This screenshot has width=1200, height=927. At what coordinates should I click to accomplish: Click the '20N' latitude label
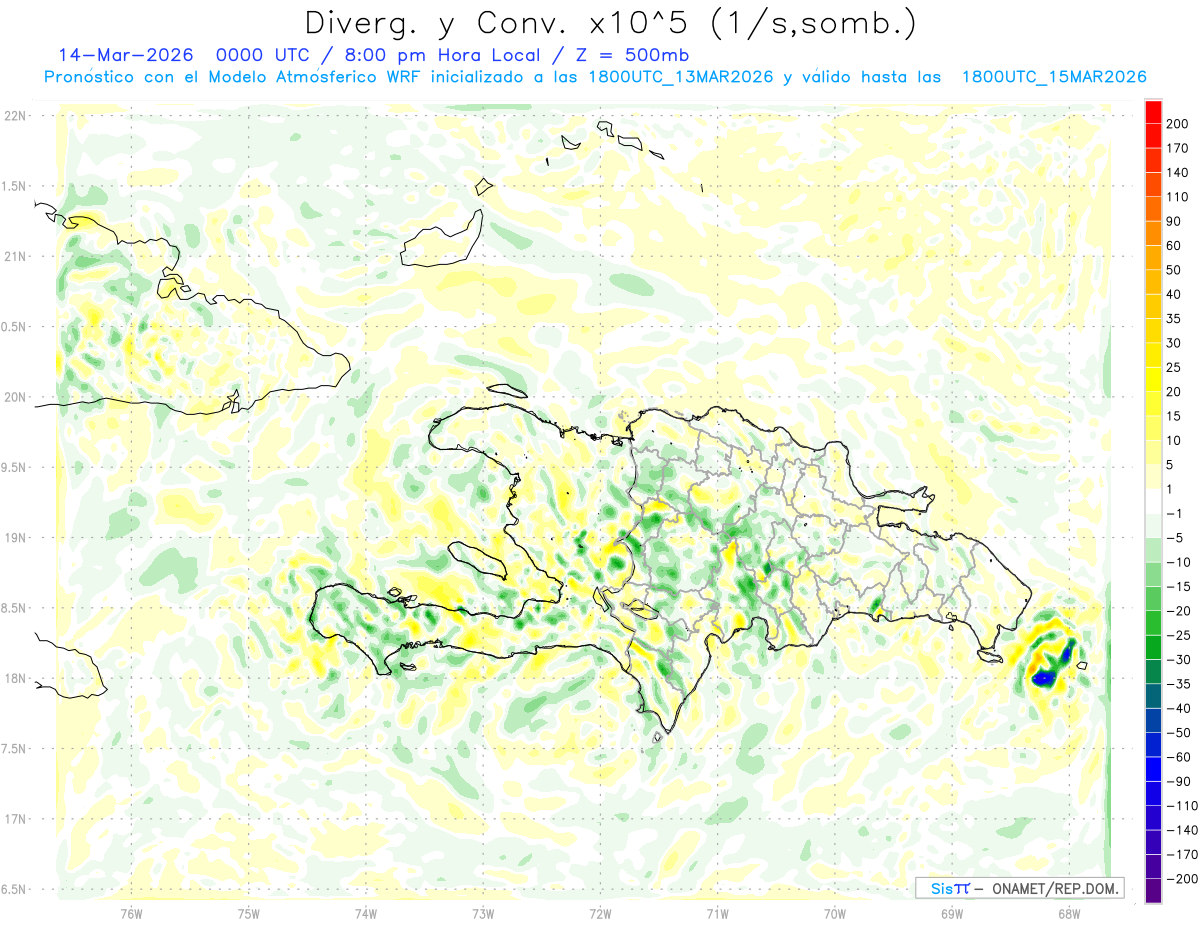pyautogui.click(x=15, y=397)
